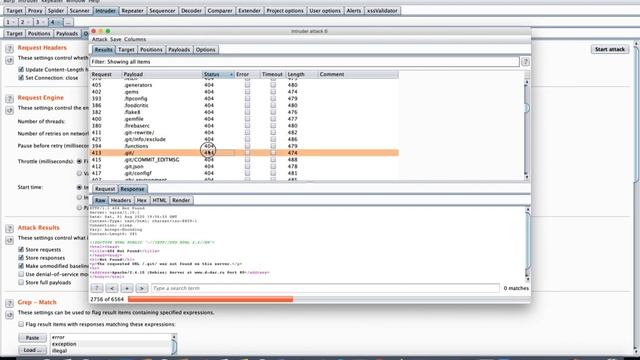Toggle Store responses checkbox
The height and width of the screenshot is (360, 640).
point(21,258)
